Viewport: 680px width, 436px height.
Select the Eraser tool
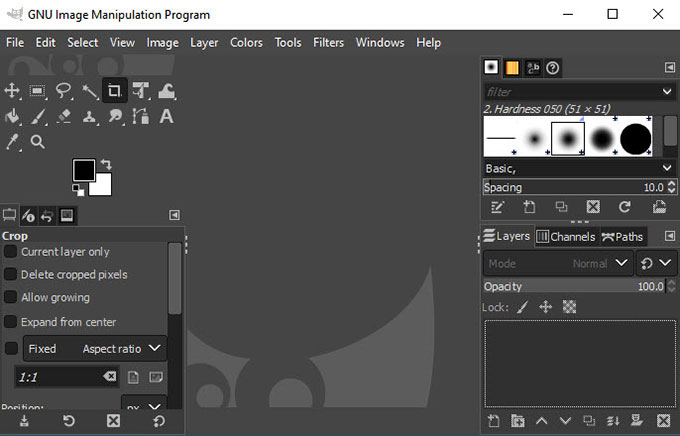tap(64, 116)
